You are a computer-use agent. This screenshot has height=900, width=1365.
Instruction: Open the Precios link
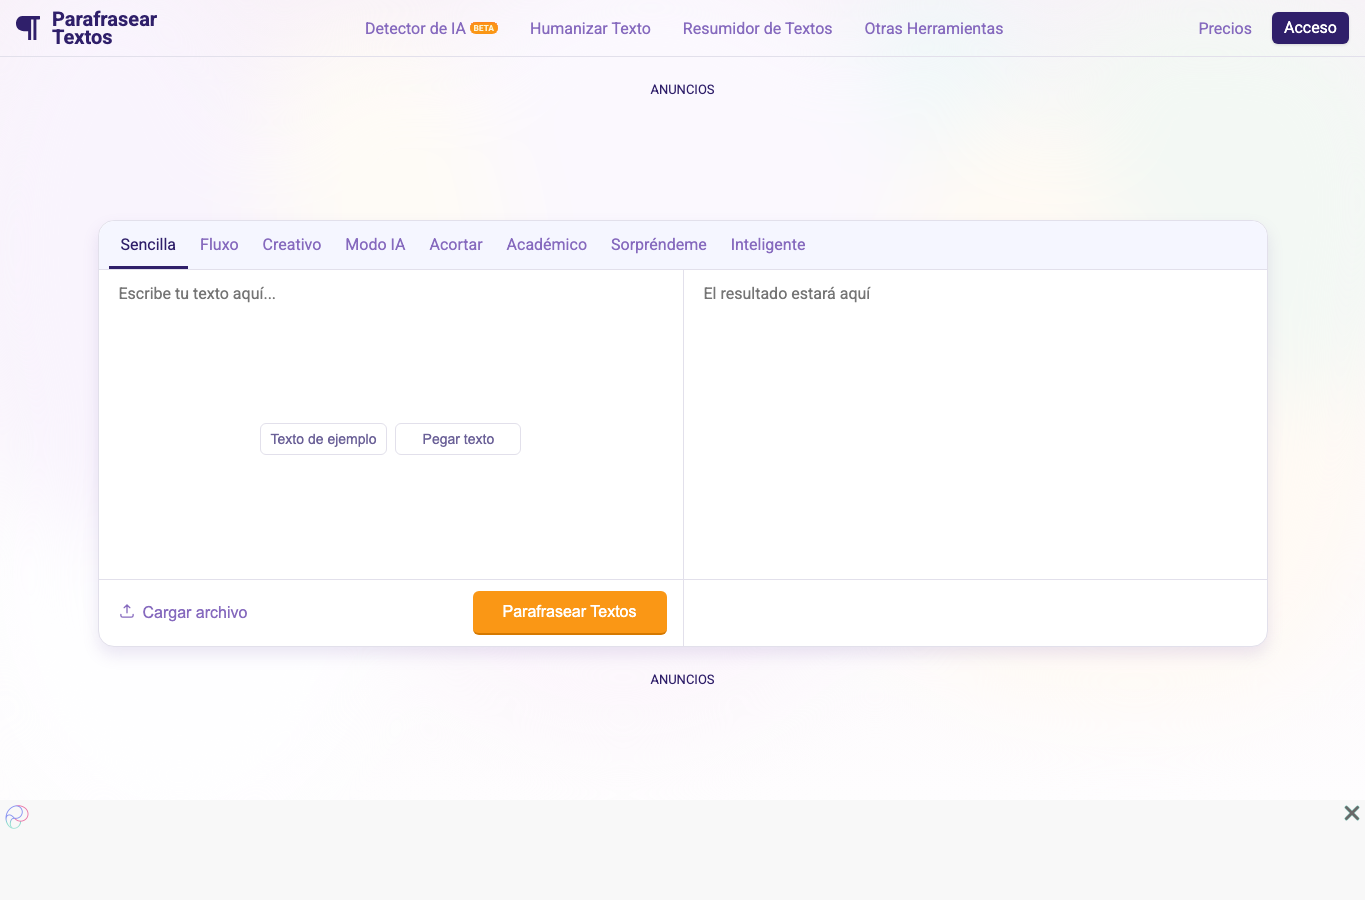pyautogui.click(x=1225, y=28)
